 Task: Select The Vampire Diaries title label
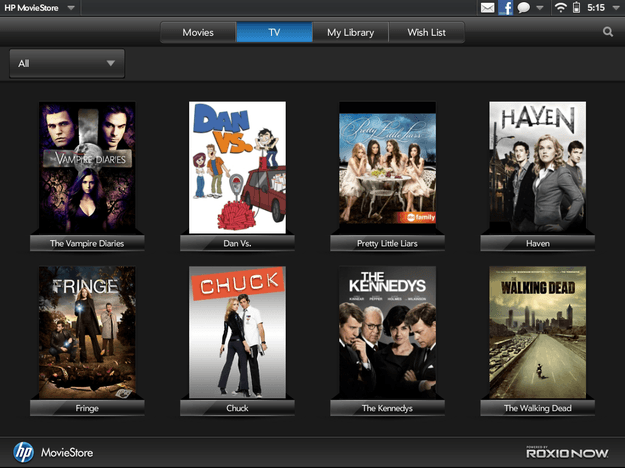coord(87,243)
